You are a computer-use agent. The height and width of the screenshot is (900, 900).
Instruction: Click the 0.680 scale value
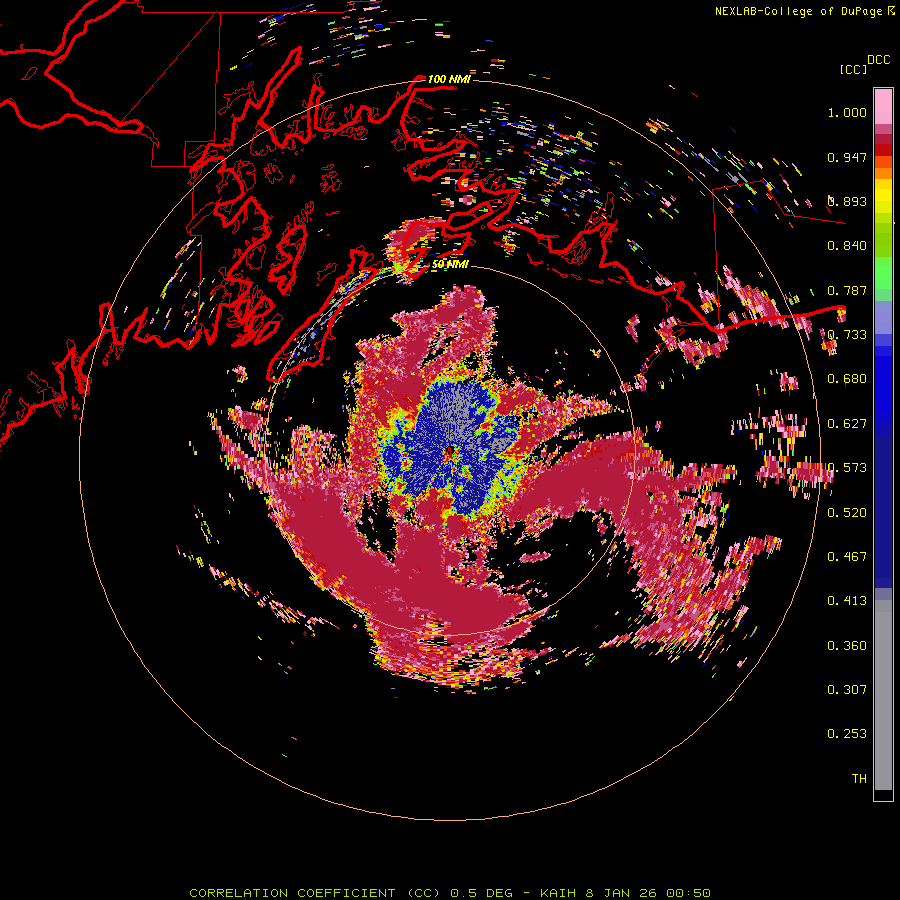[x=847, y=379]
